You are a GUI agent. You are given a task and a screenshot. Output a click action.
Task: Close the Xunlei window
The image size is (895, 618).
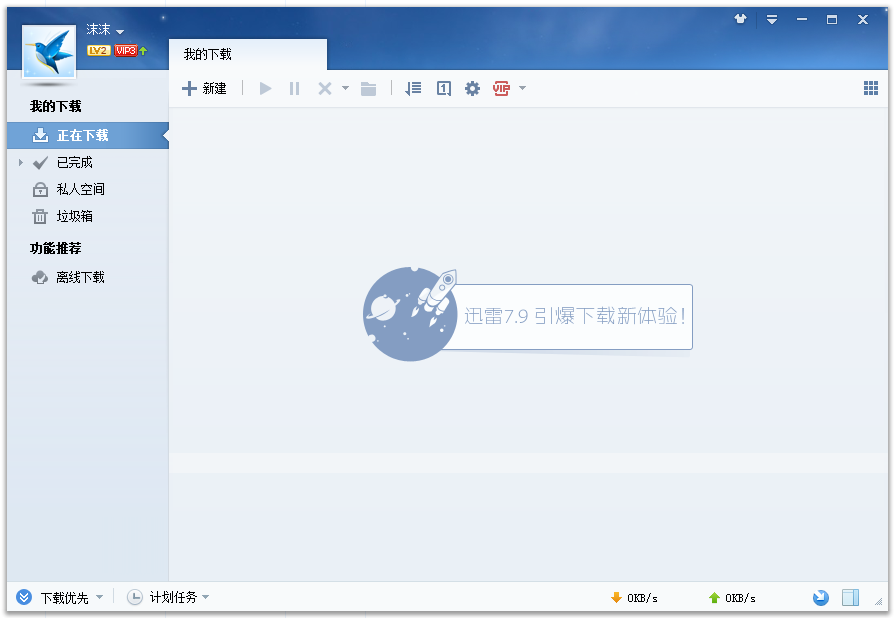[x=863, y=19]
